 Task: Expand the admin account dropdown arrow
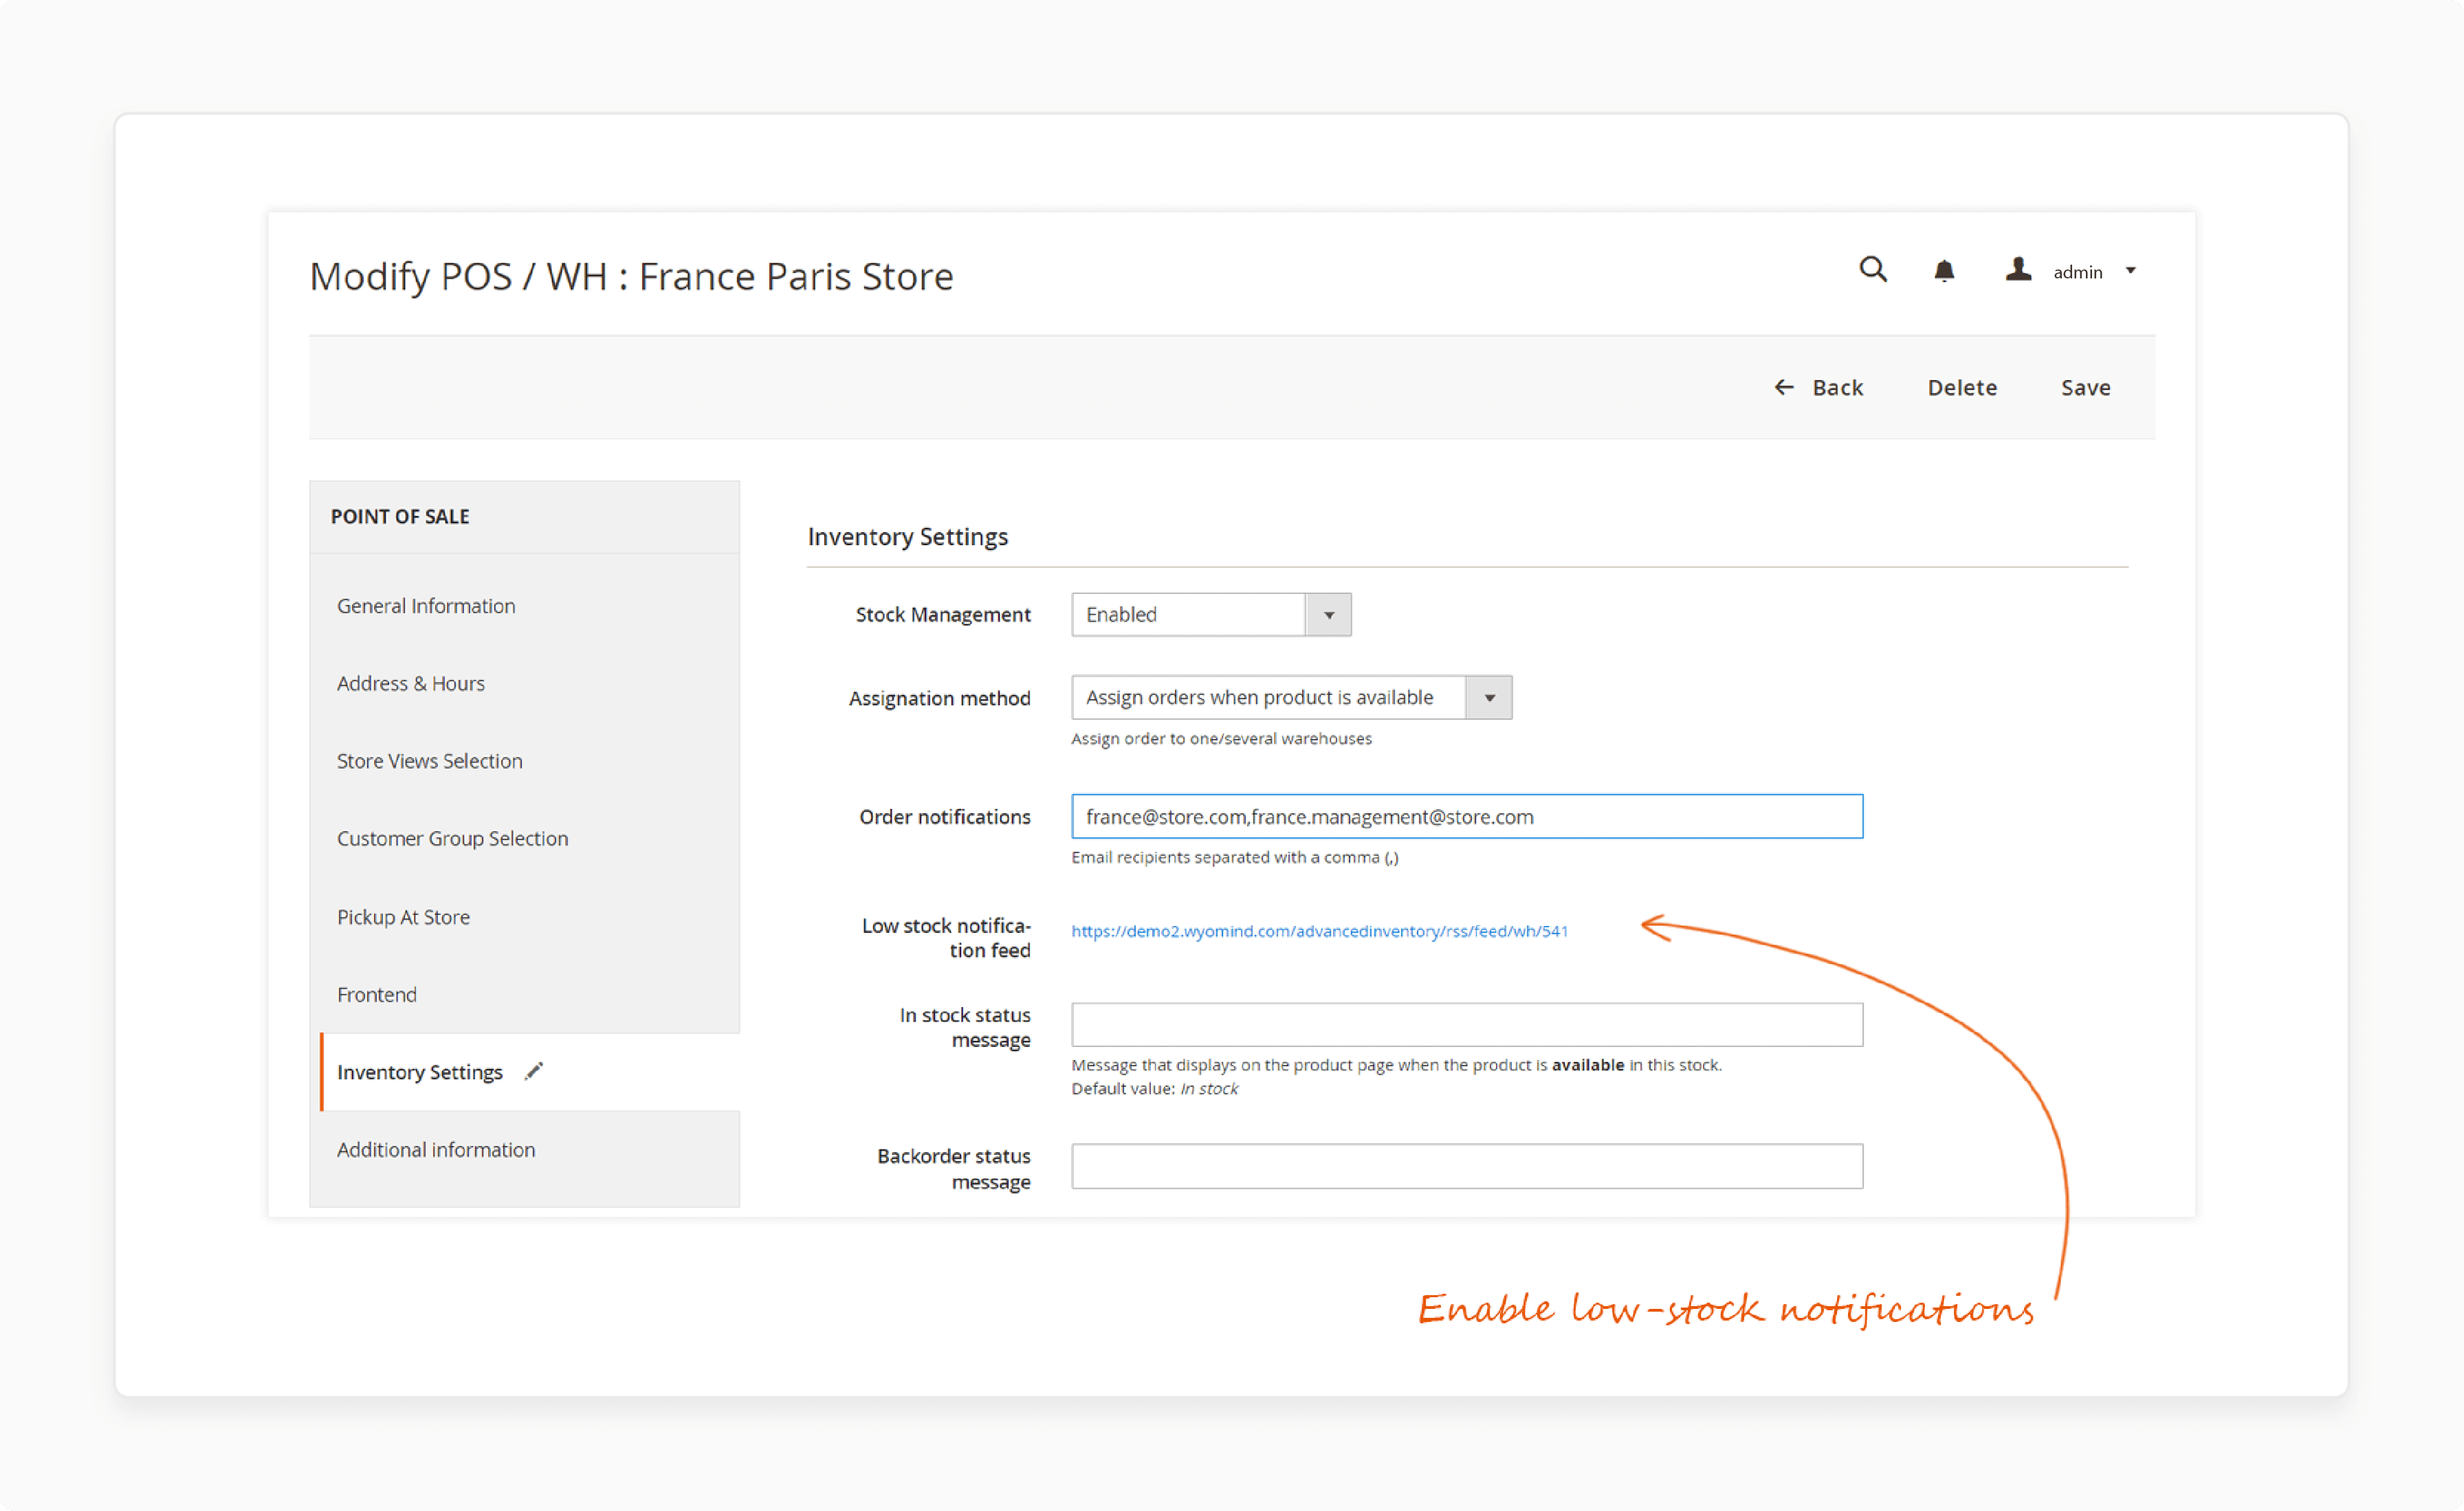coord(2130,271)
